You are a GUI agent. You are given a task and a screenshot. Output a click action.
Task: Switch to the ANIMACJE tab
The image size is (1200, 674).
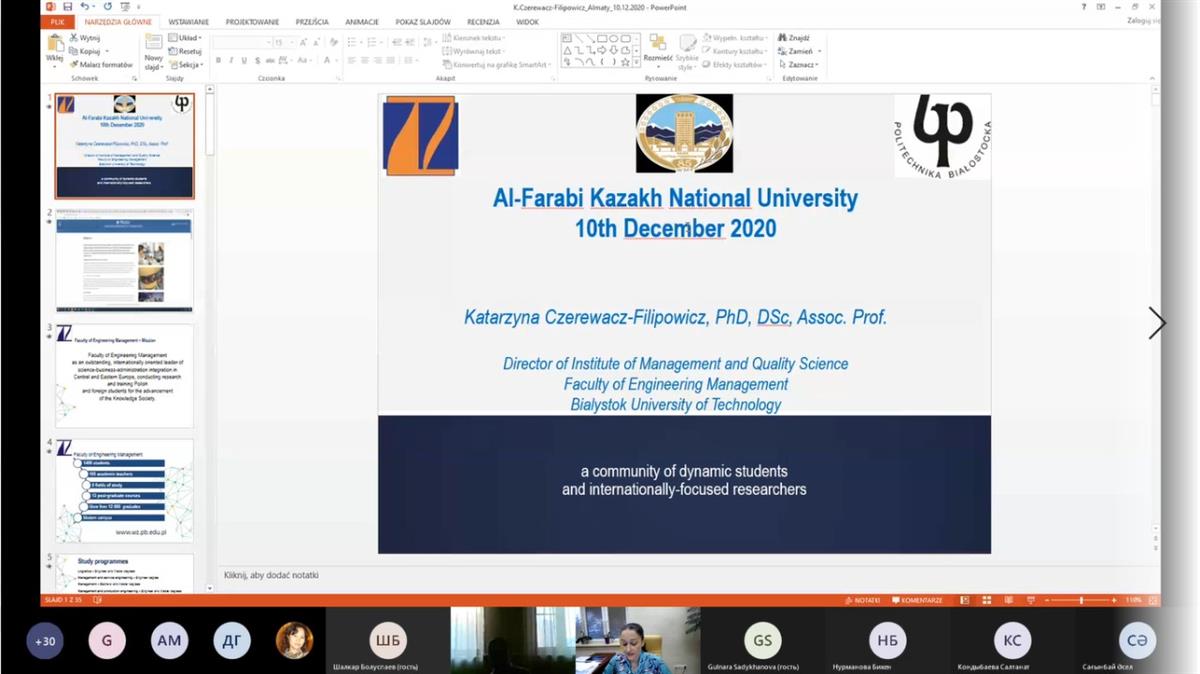(x=362, y=22)
